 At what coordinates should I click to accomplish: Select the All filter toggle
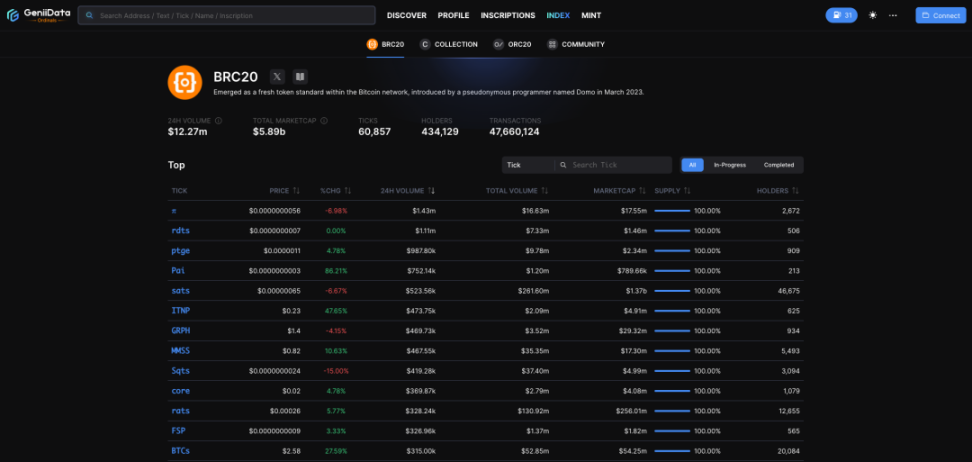(692, 165)
